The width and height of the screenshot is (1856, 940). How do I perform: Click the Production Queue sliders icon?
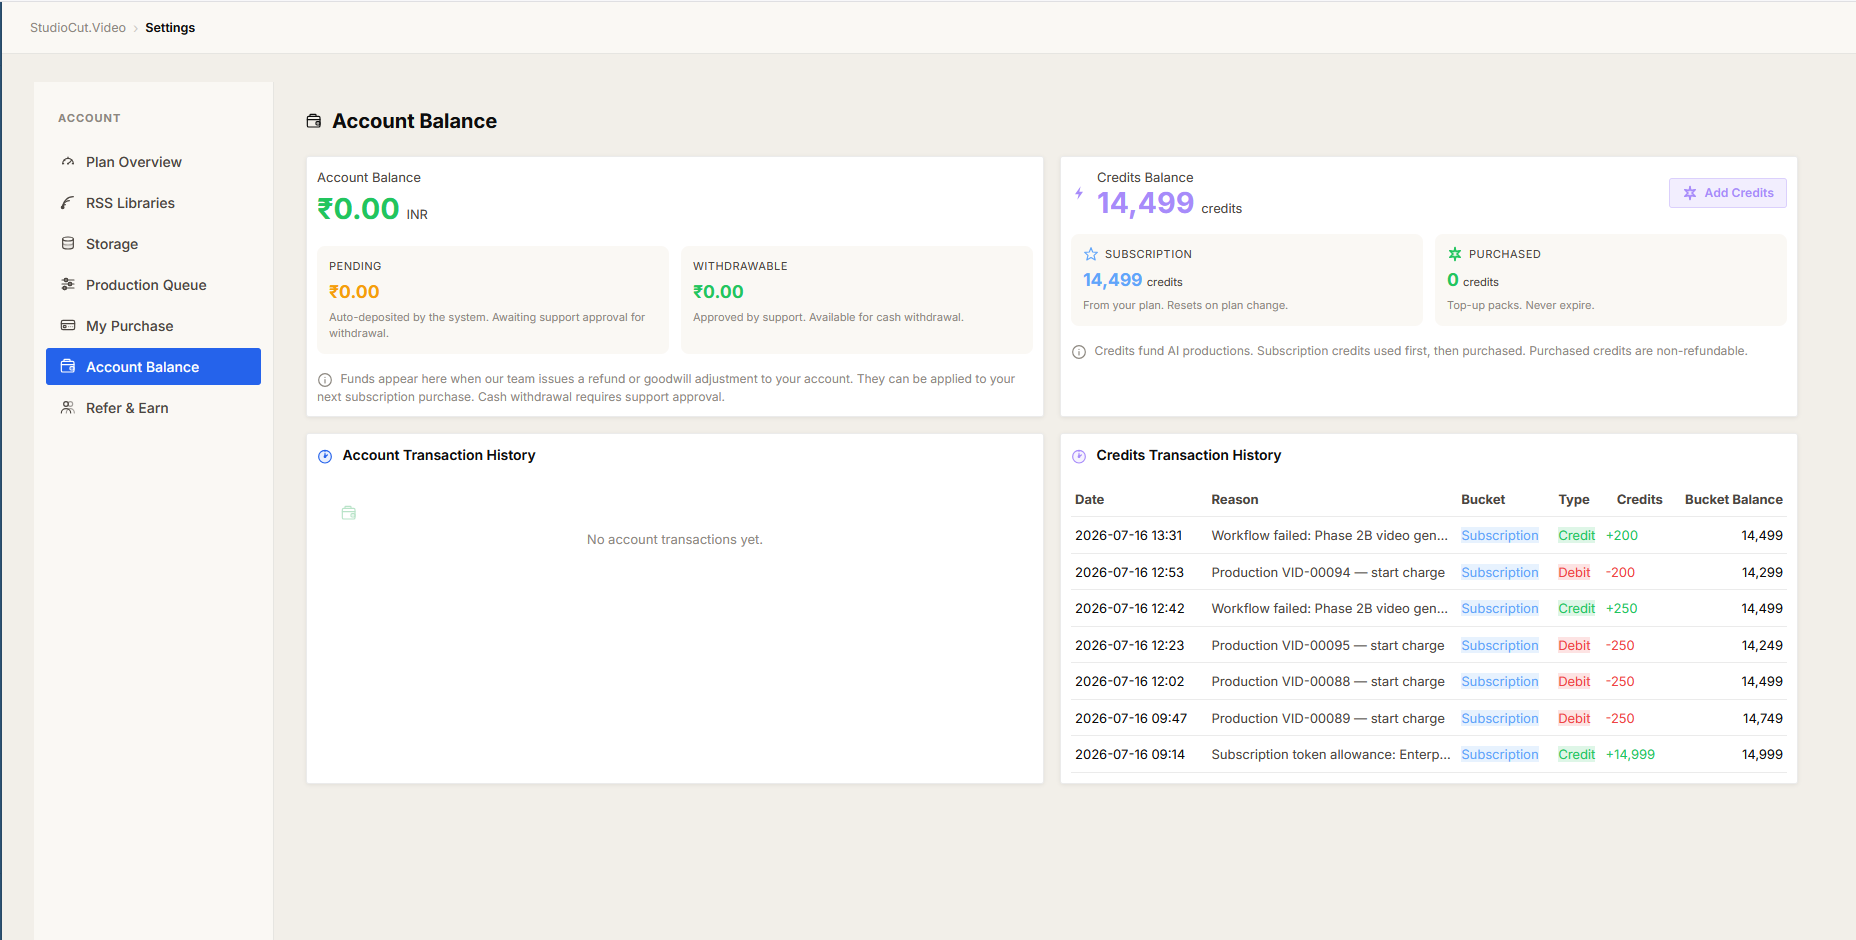(x=68, y=285)
